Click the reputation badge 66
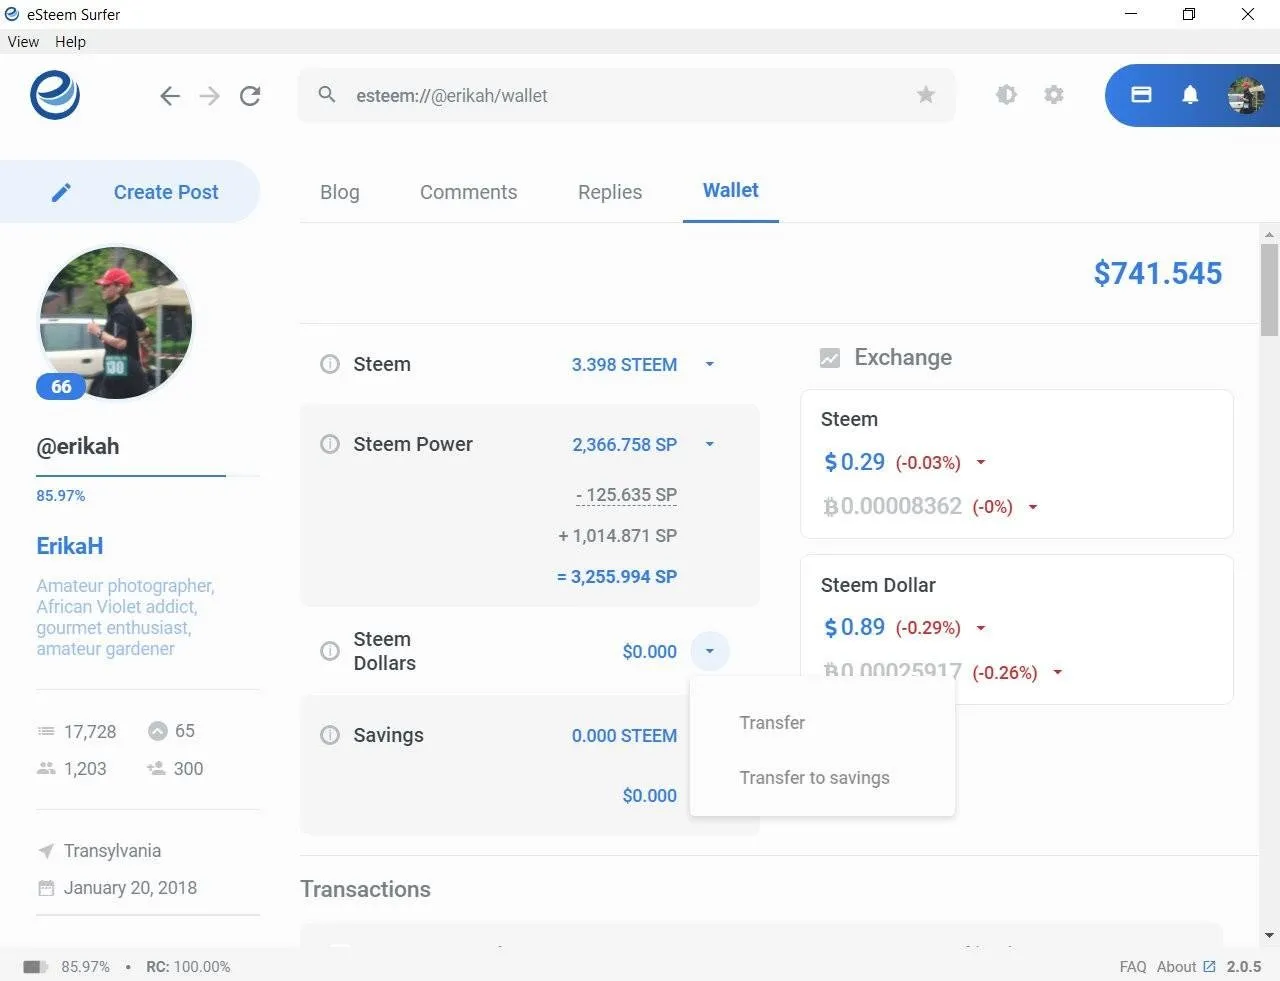Viewport: 1280px width, 981px height. (61, 387)
